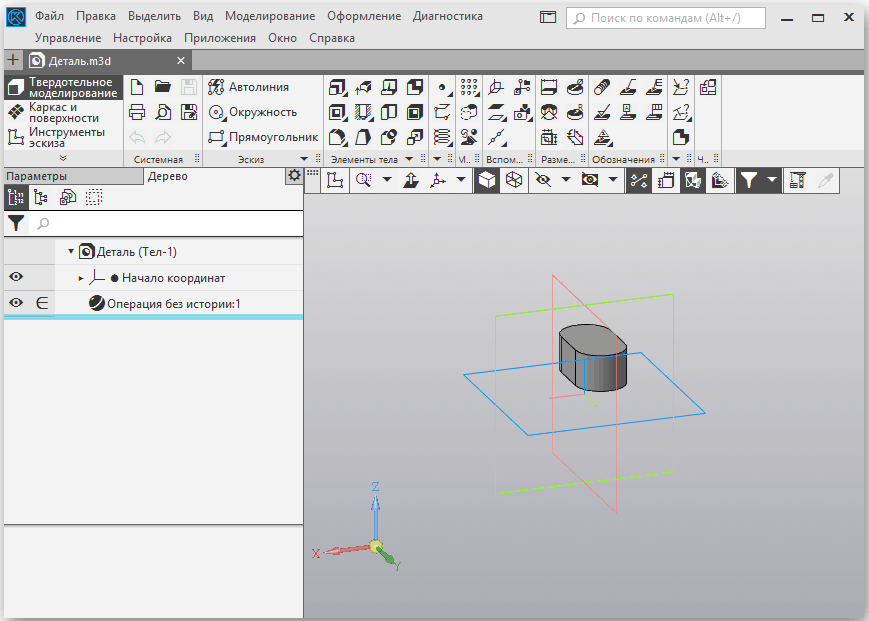Screen dimensions: 869x621
Task: Toggle the tree filter funnel icon
Action: tap(16, 223)
